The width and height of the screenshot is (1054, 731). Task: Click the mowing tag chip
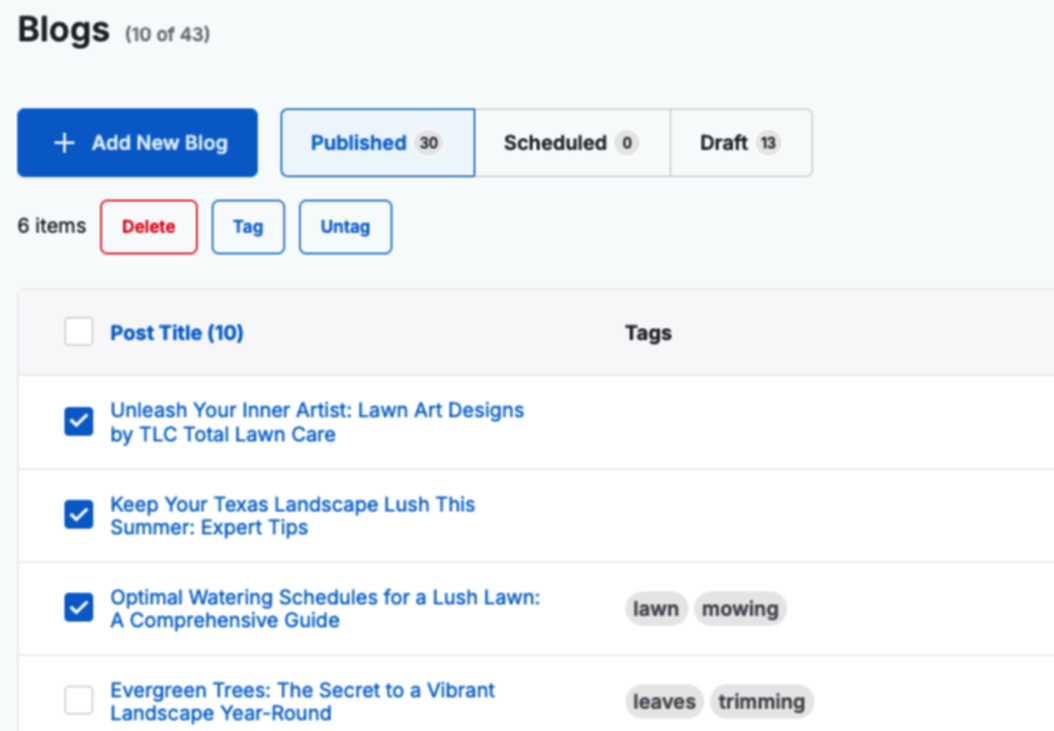pyautogui.click(x=740, y=609)
